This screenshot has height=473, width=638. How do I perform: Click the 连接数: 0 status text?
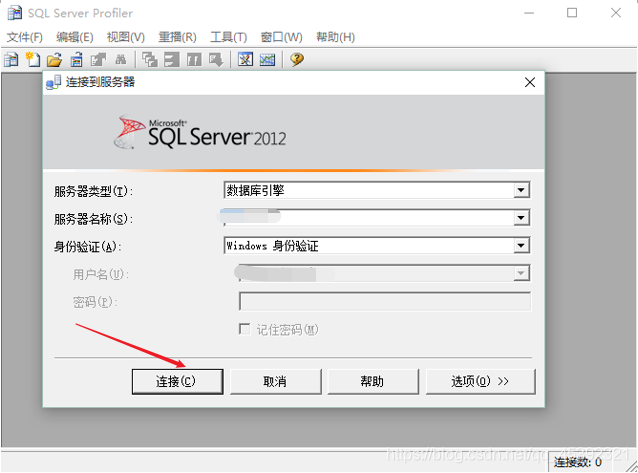tap(577, 462)
